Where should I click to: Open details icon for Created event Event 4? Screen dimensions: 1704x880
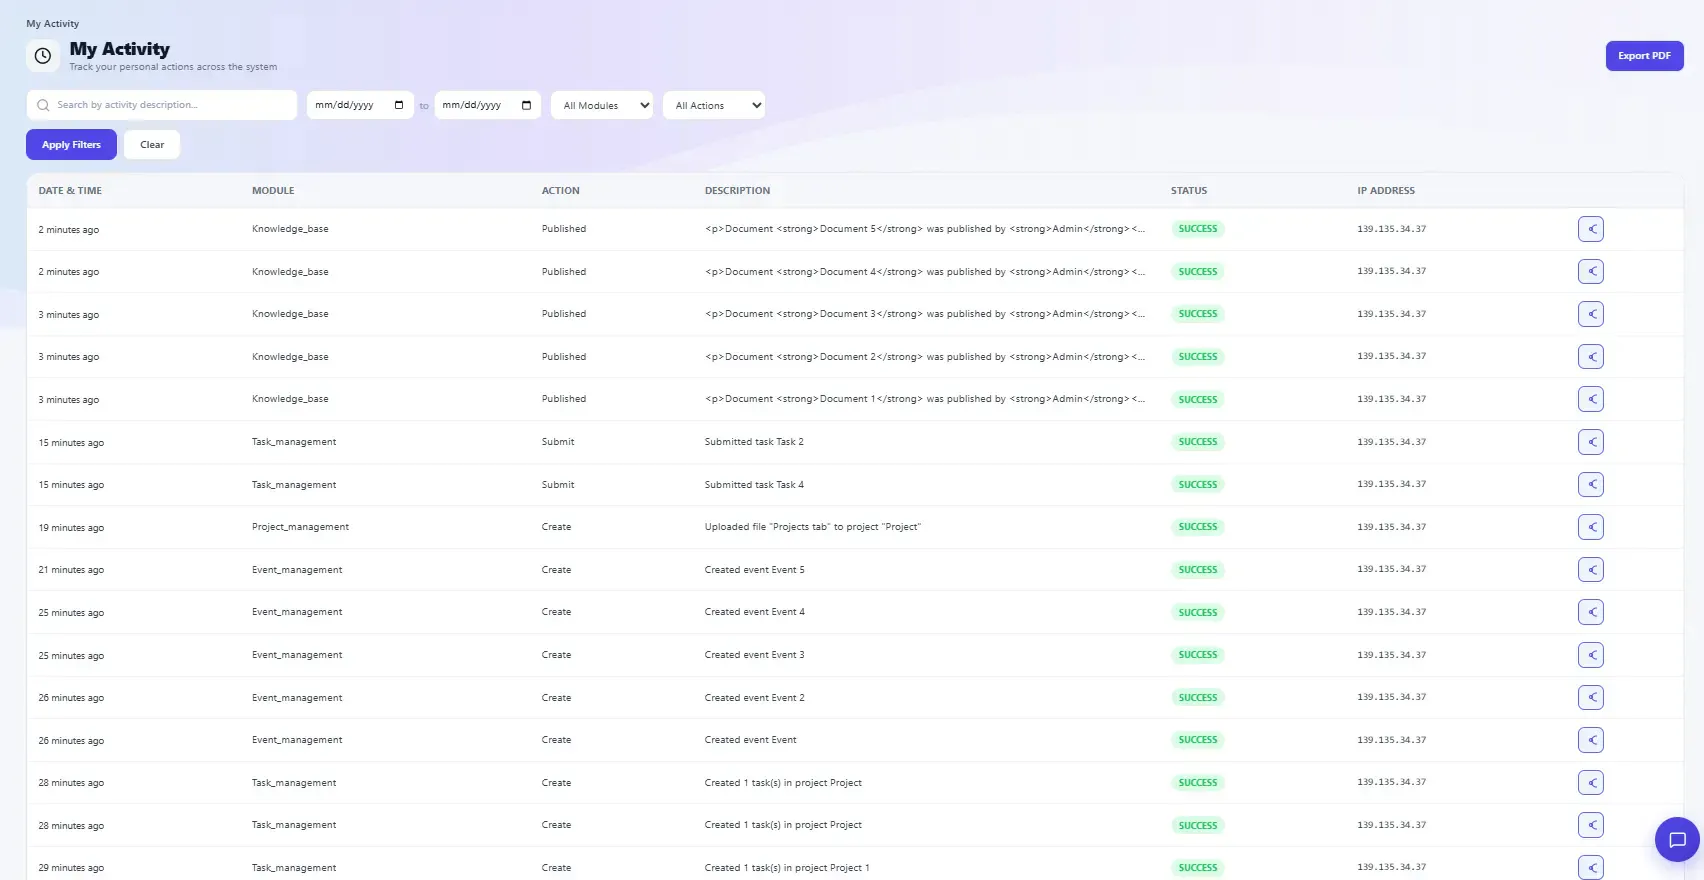(x=1591, y=612)
